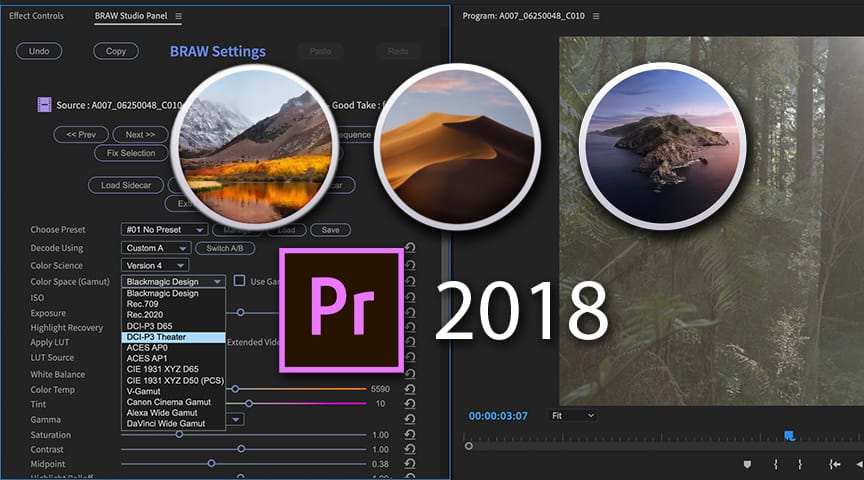Screen dimensions: 864x480
Task: Reset Contrast with its revert icon
Action: 410,450
